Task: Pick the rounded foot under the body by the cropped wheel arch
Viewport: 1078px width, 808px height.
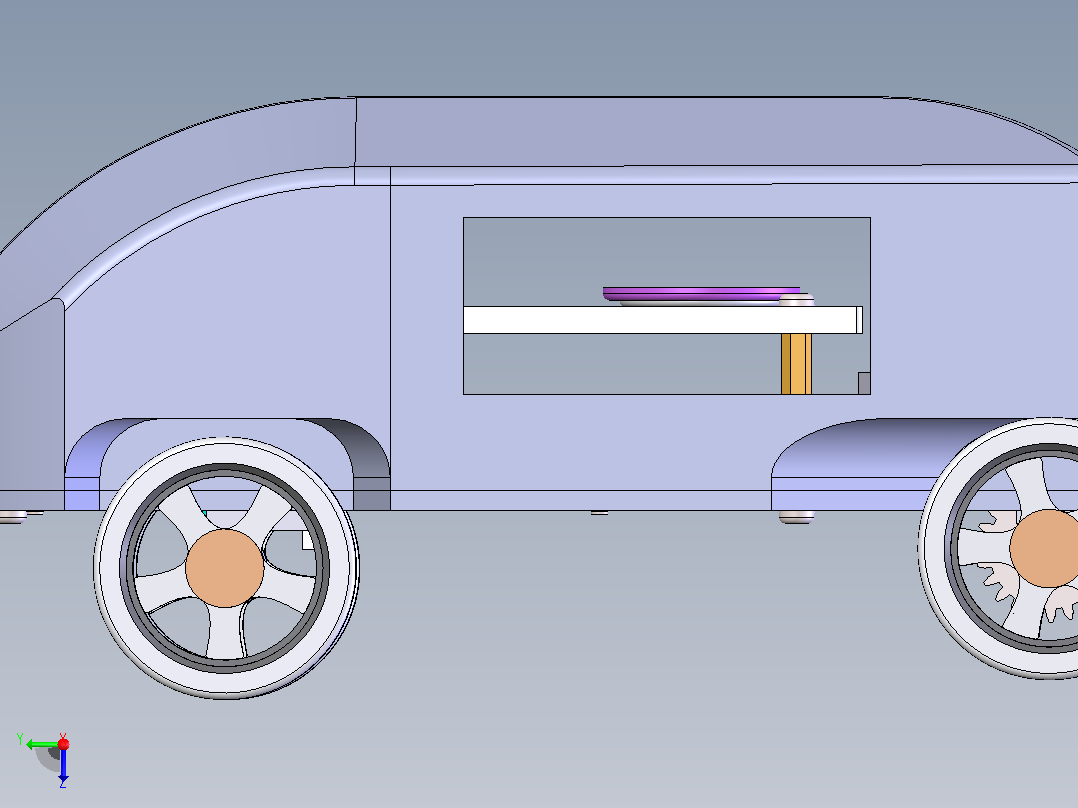Action: [x=796, y=516]
